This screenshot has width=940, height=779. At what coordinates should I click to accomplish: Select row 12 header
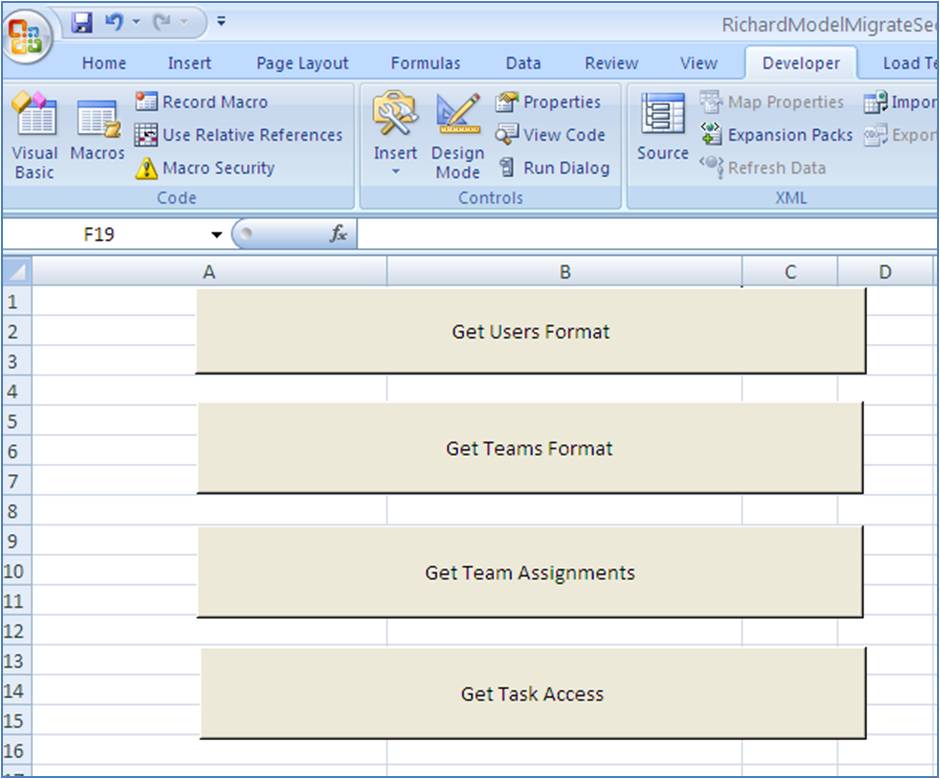click(17, 631)
